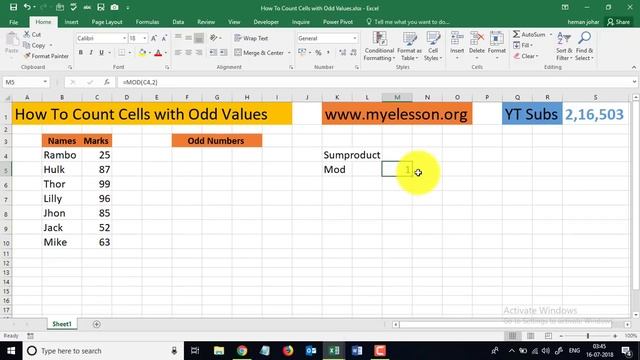The image size is (640, 360).
Task: Click Decrease Decimal icon
Action: [353, 53]
